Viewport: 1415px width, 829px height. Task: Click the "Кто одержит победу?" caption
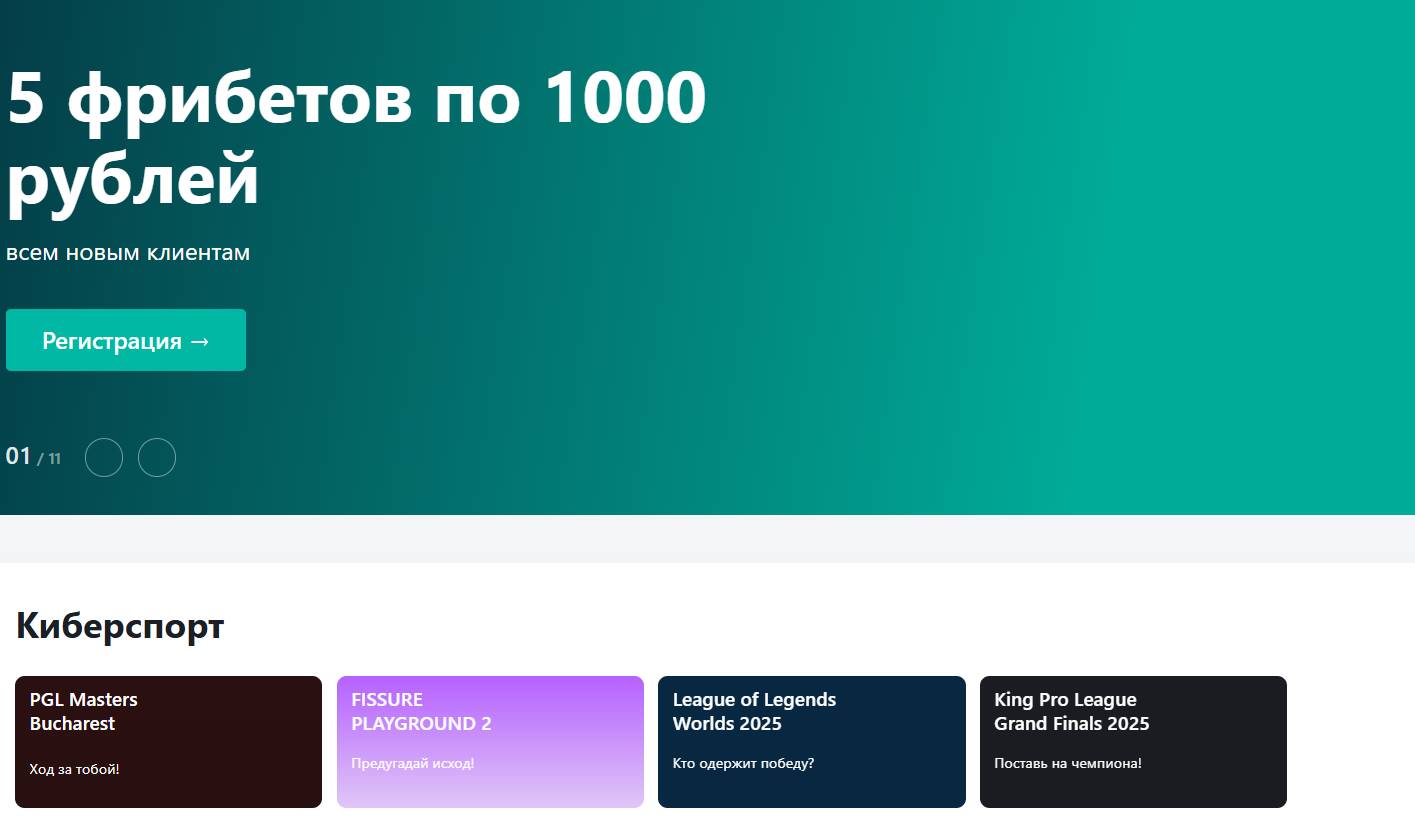pyautogui.click(x=743, y=763)
